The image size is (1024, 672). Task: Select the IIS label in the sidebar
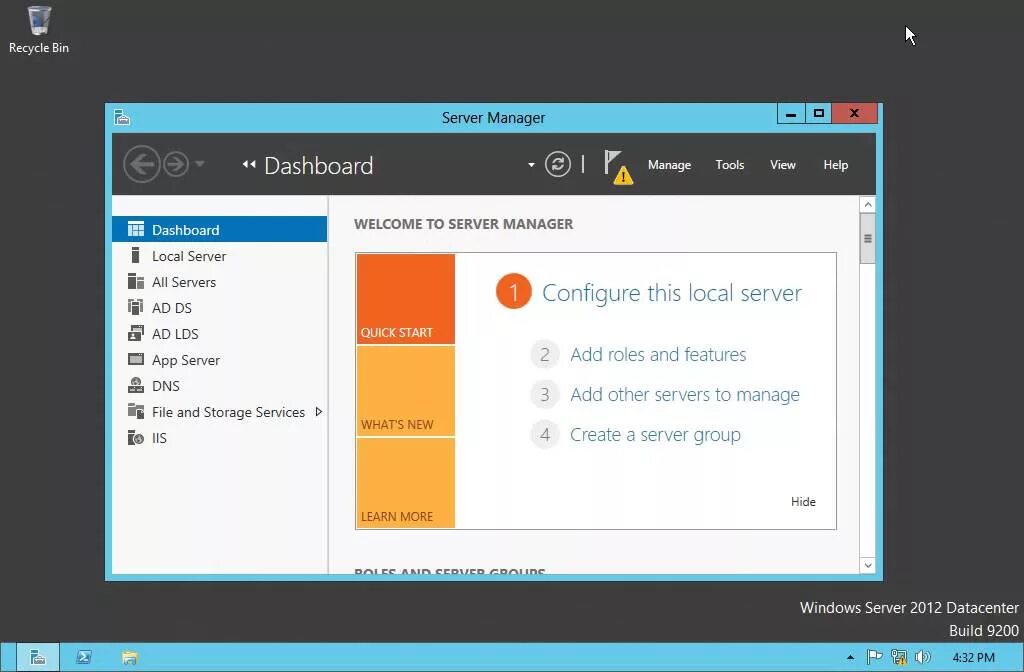tap(159, 438)
